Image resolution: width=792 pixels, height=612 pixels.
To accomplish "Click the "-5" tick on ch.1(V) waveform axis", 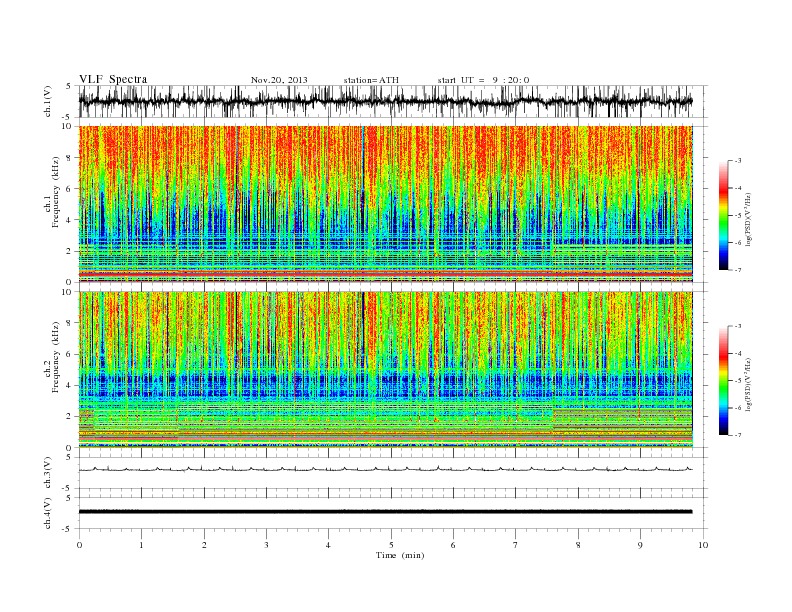I will click(x=68, y=117).
